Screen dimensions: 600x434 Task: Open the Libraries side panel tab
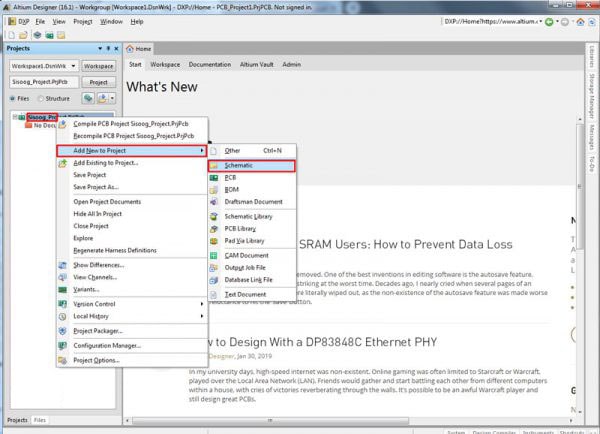(x=592, y=56)
